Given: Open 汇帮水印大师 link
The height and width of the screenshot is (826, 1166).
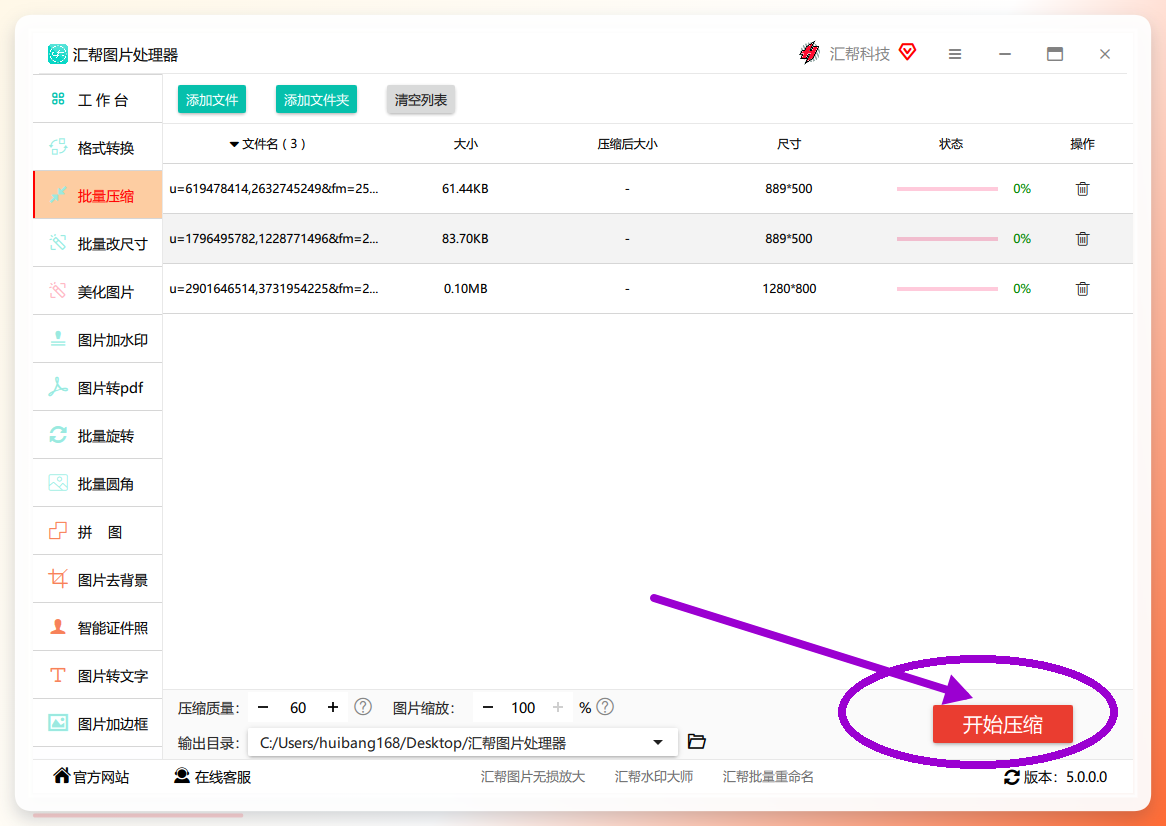Looking at the screenshot, I should [x=654, y=777].
